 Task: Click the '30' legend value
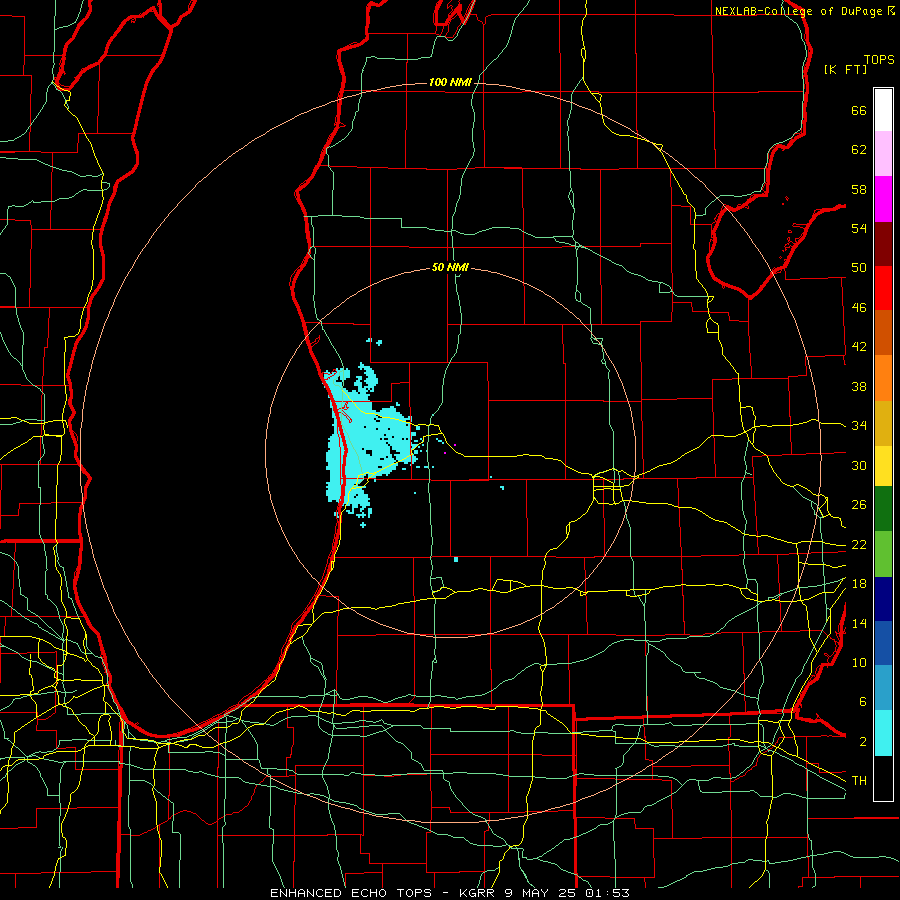click(859, 465)
